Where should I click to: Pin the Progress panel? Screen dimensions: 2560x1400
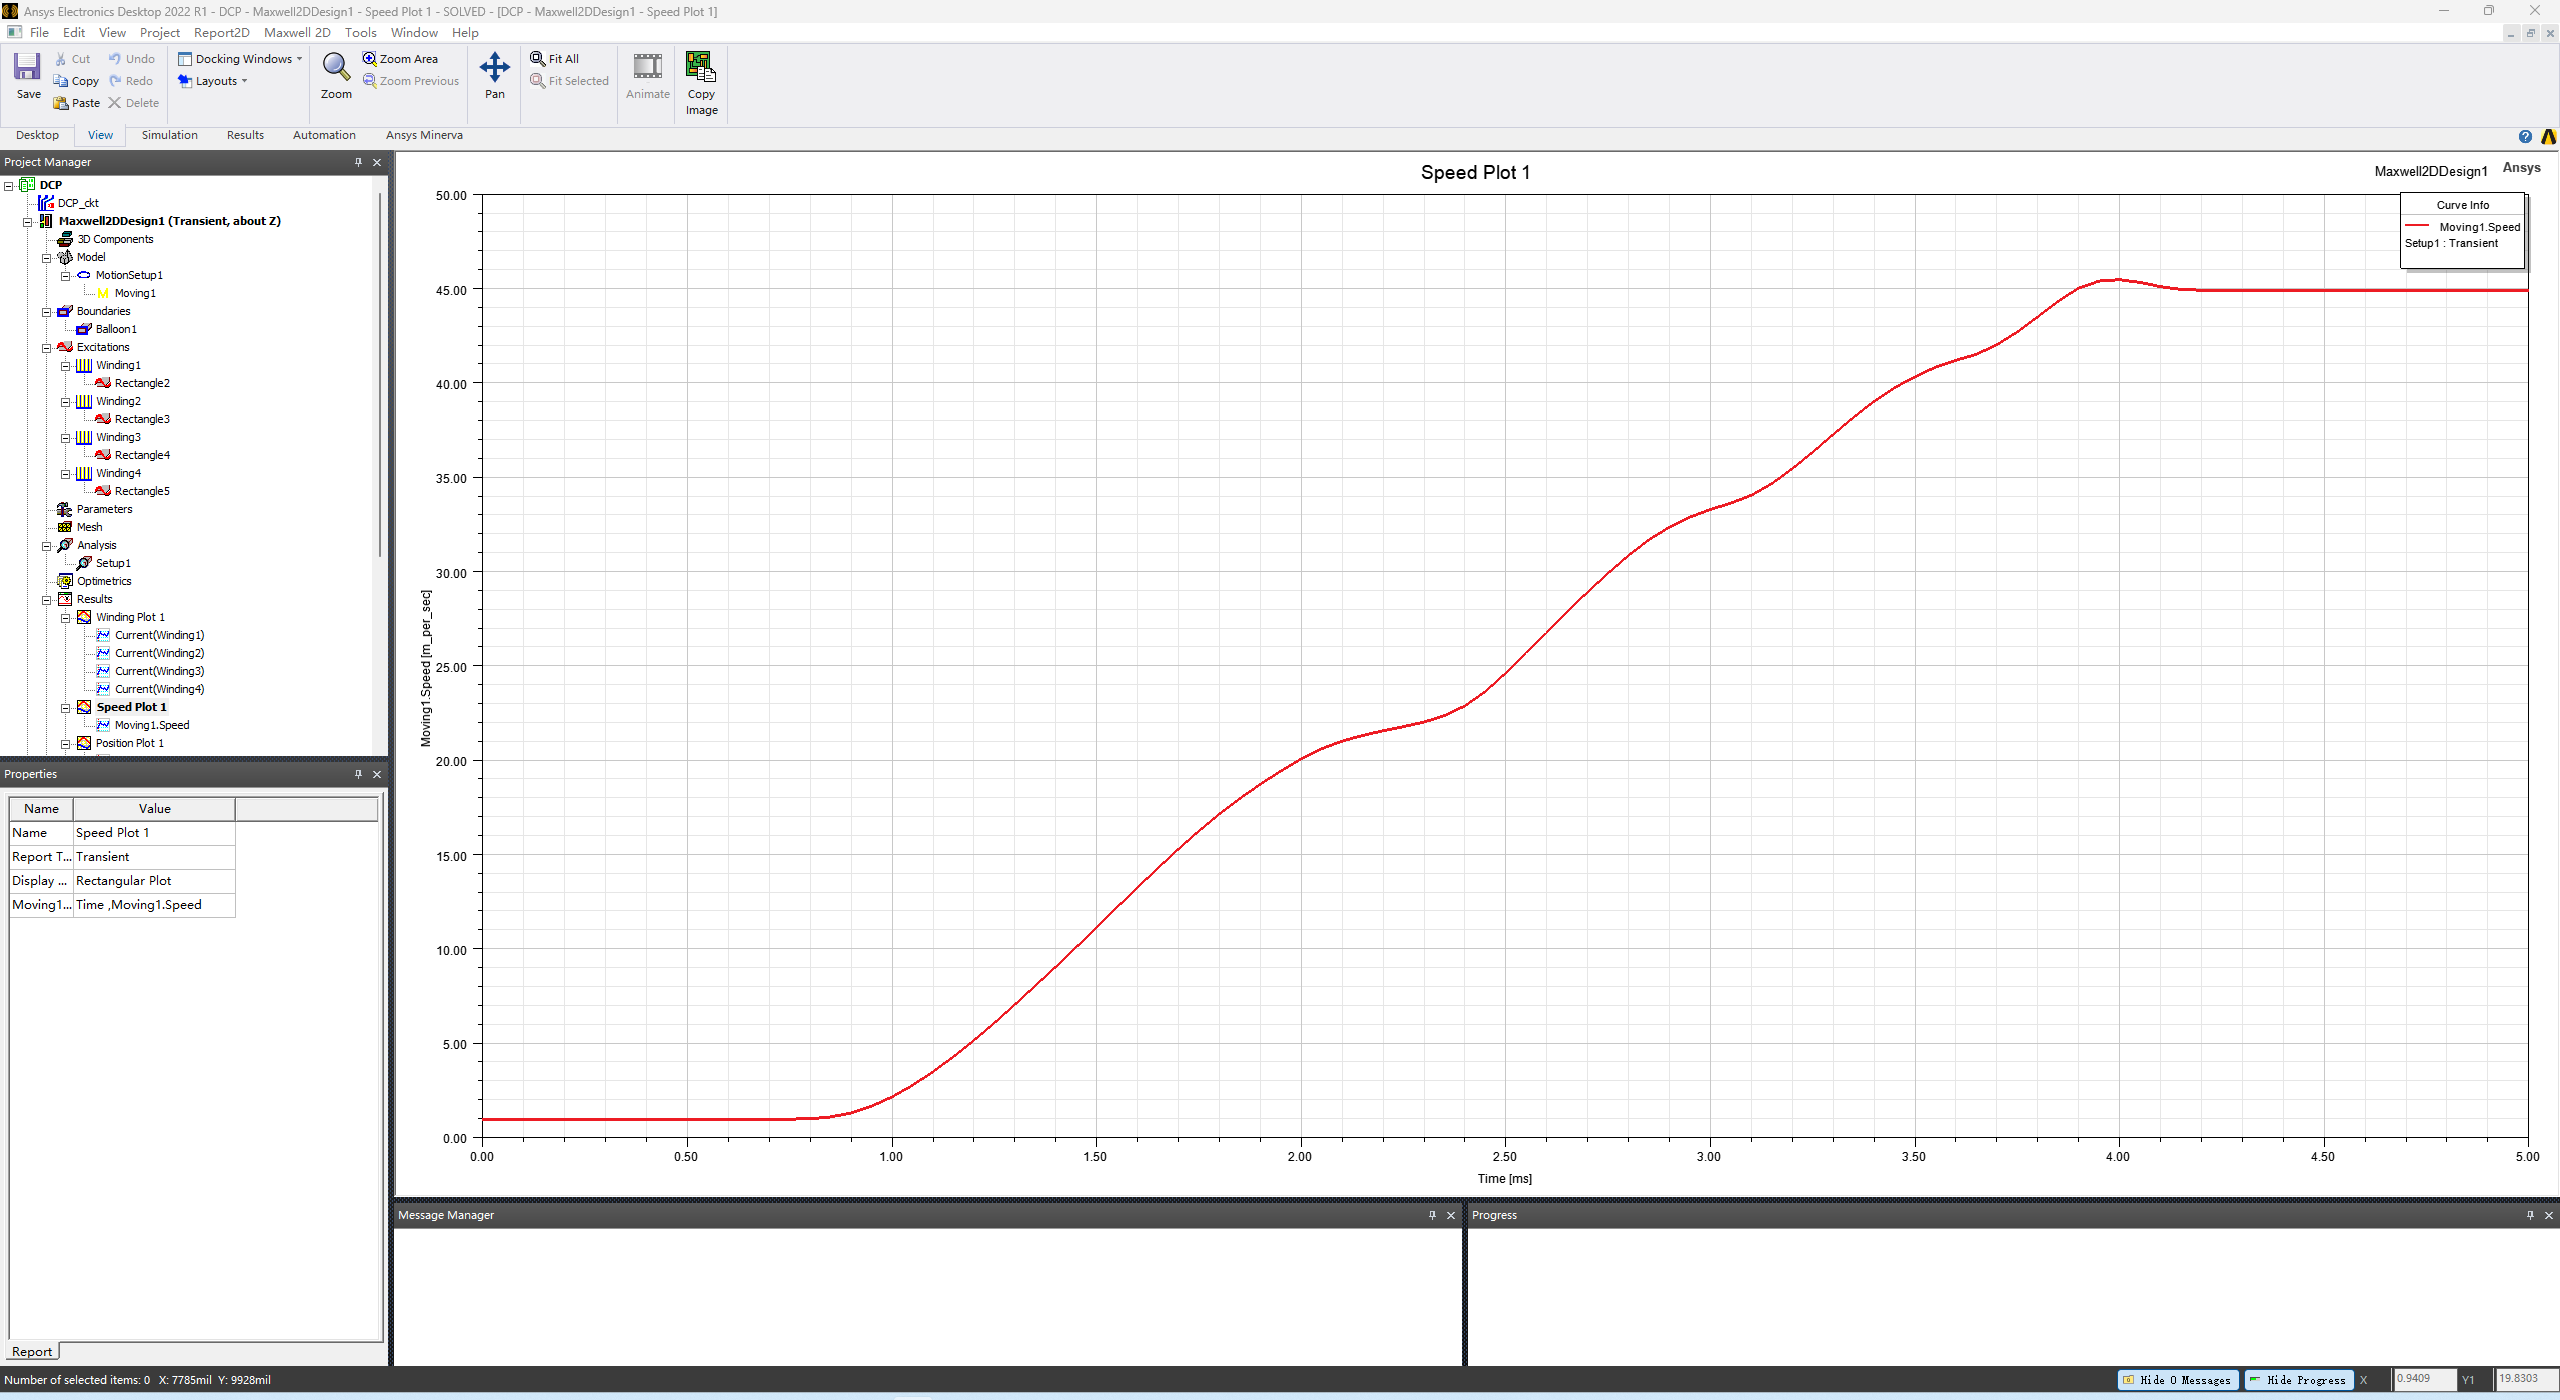click(2530, 1215)
